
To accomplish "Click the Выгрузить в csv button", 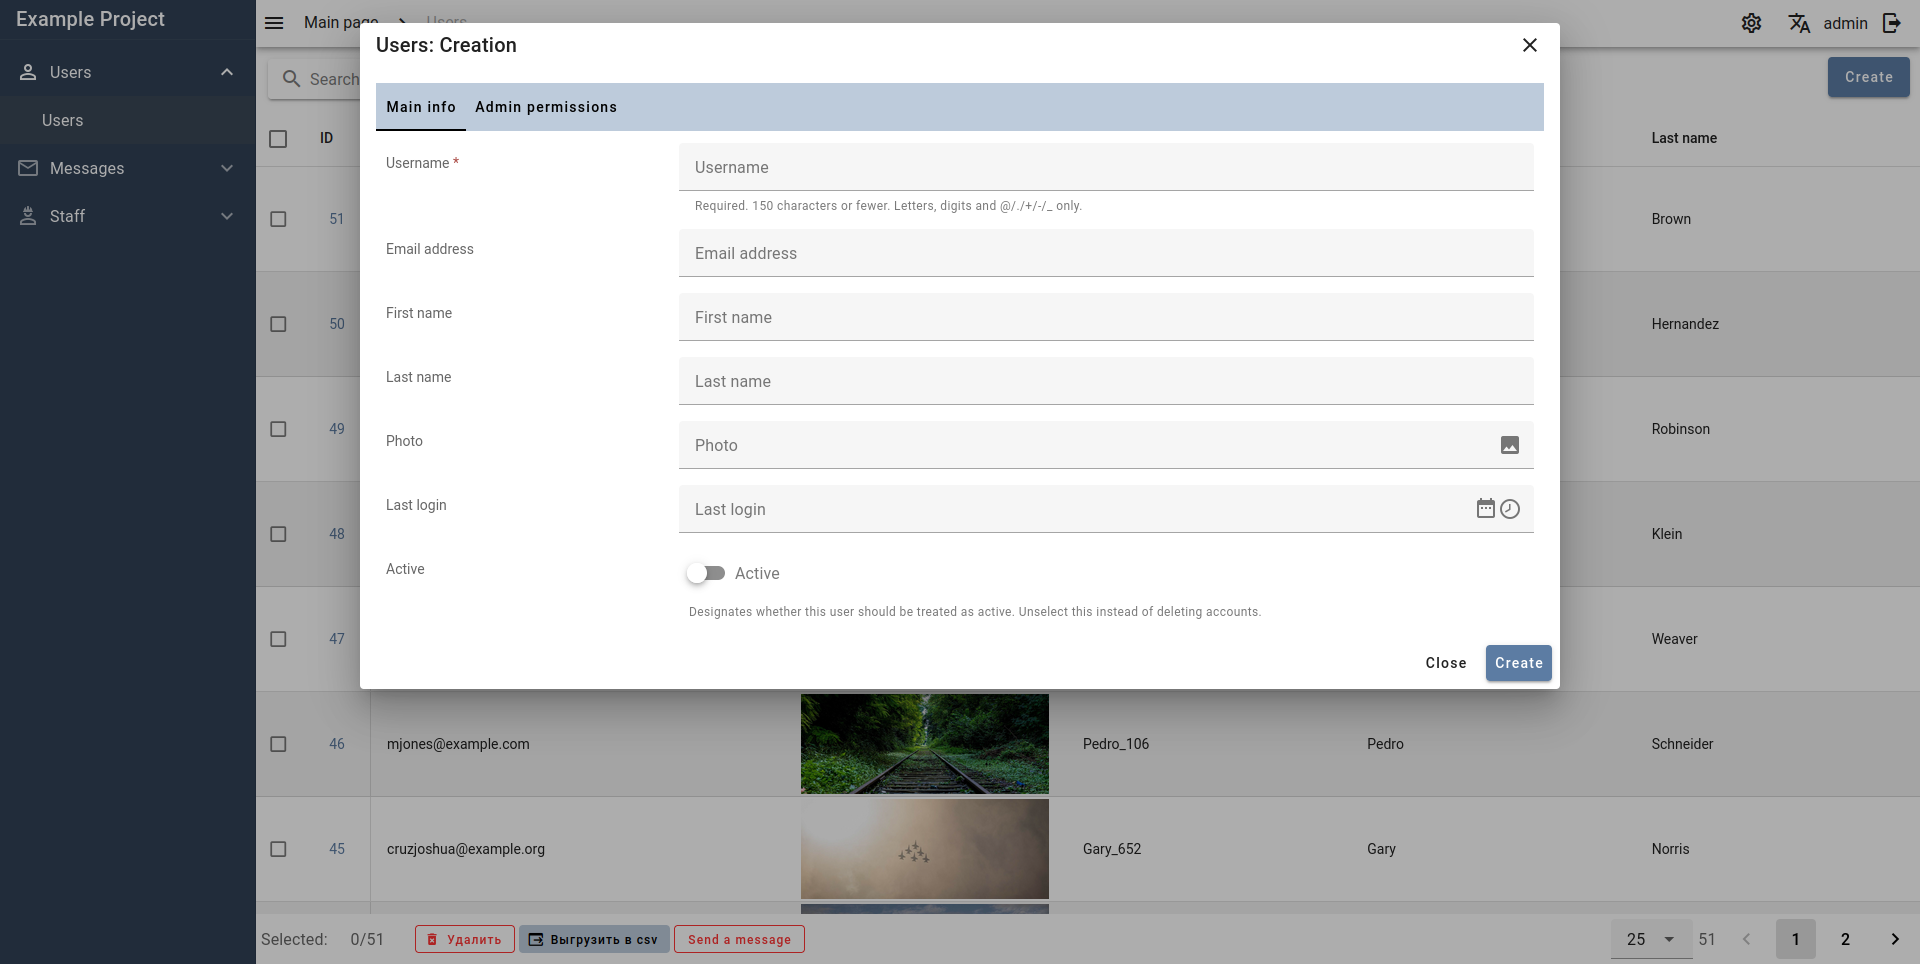I will click(594, 939).
